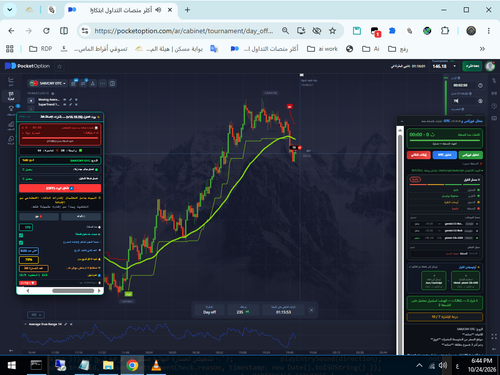Edit the Average True Range indicator pencil

pos(65,324)
